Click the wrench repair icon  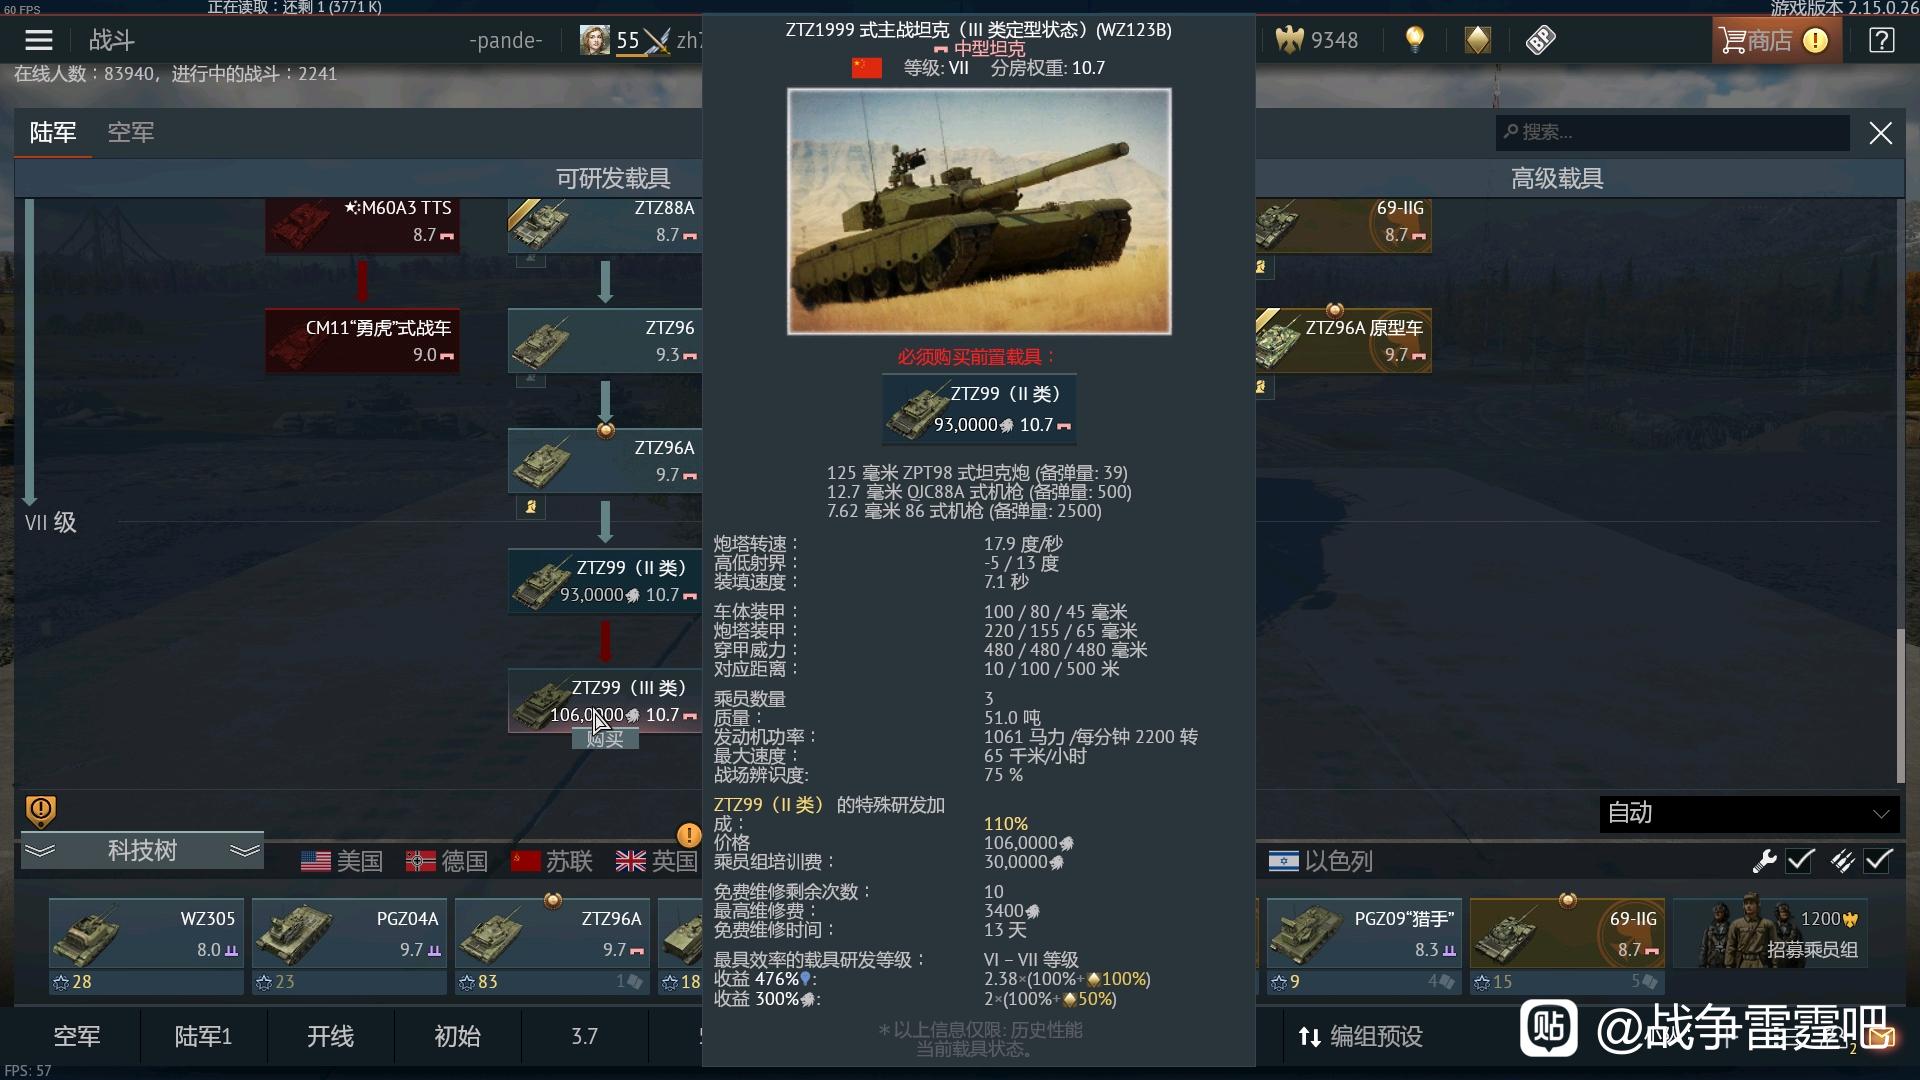[x=1764, y=860]
